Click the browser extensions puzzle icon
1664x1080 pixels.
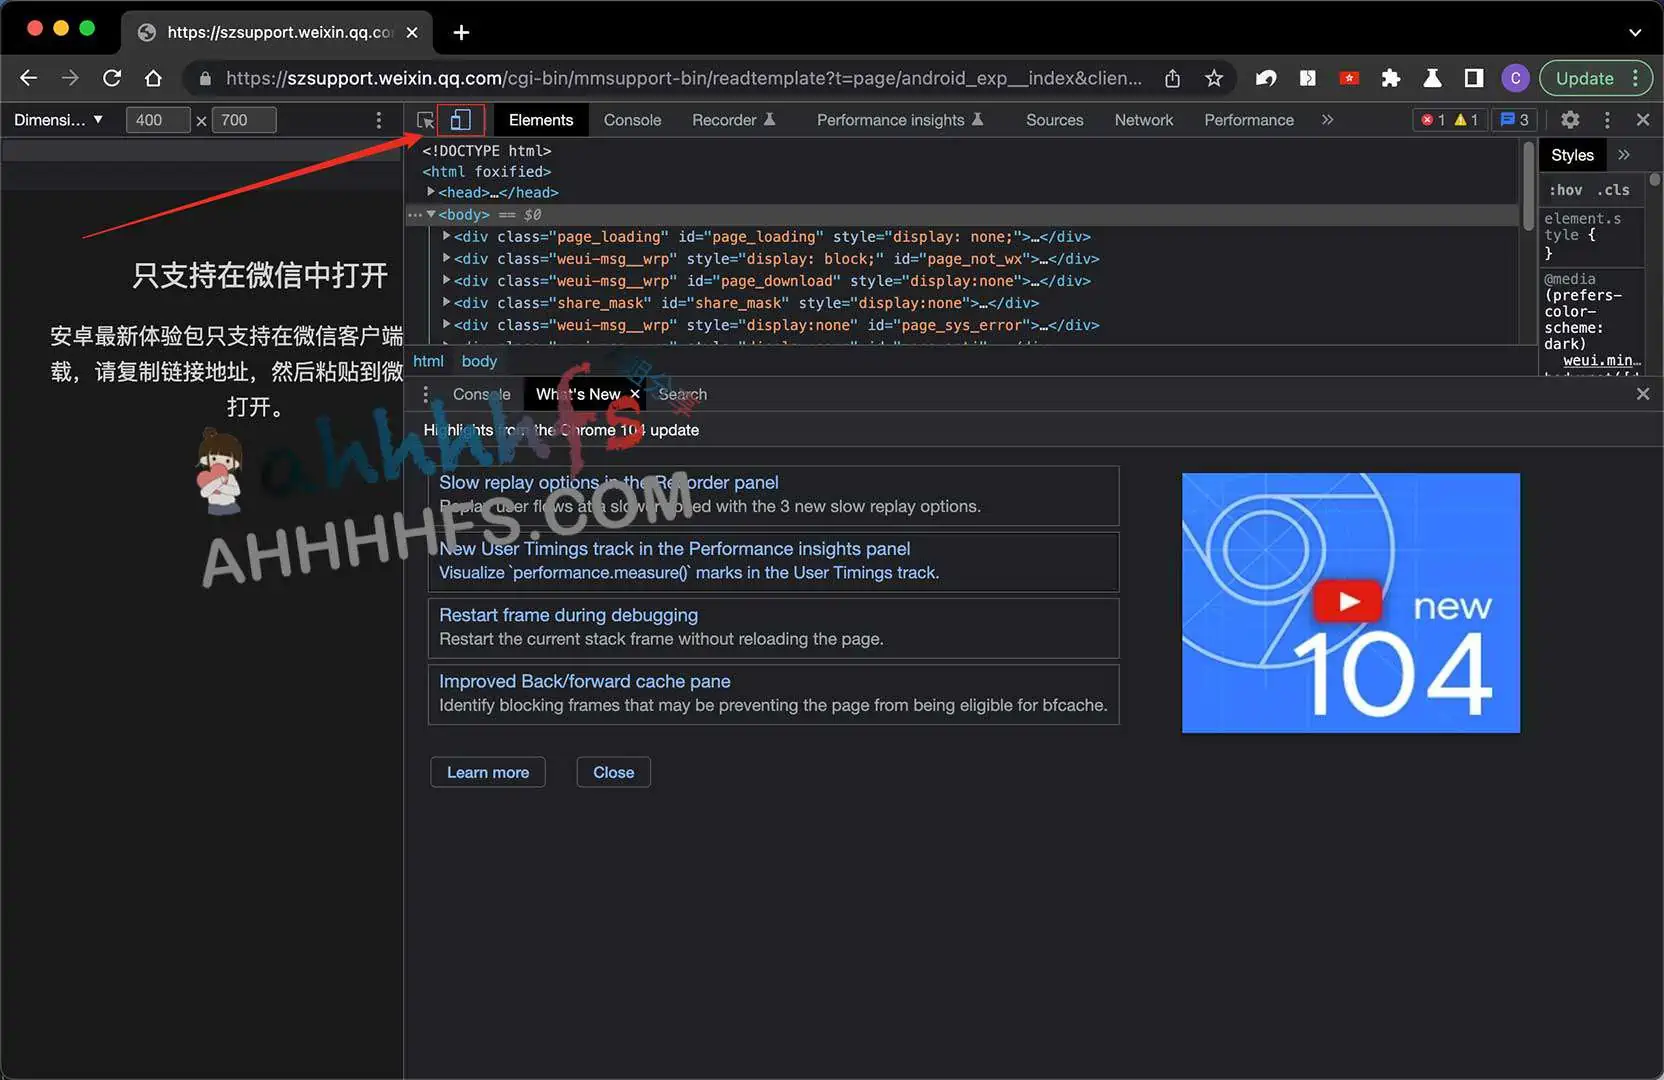[1391, 78]
